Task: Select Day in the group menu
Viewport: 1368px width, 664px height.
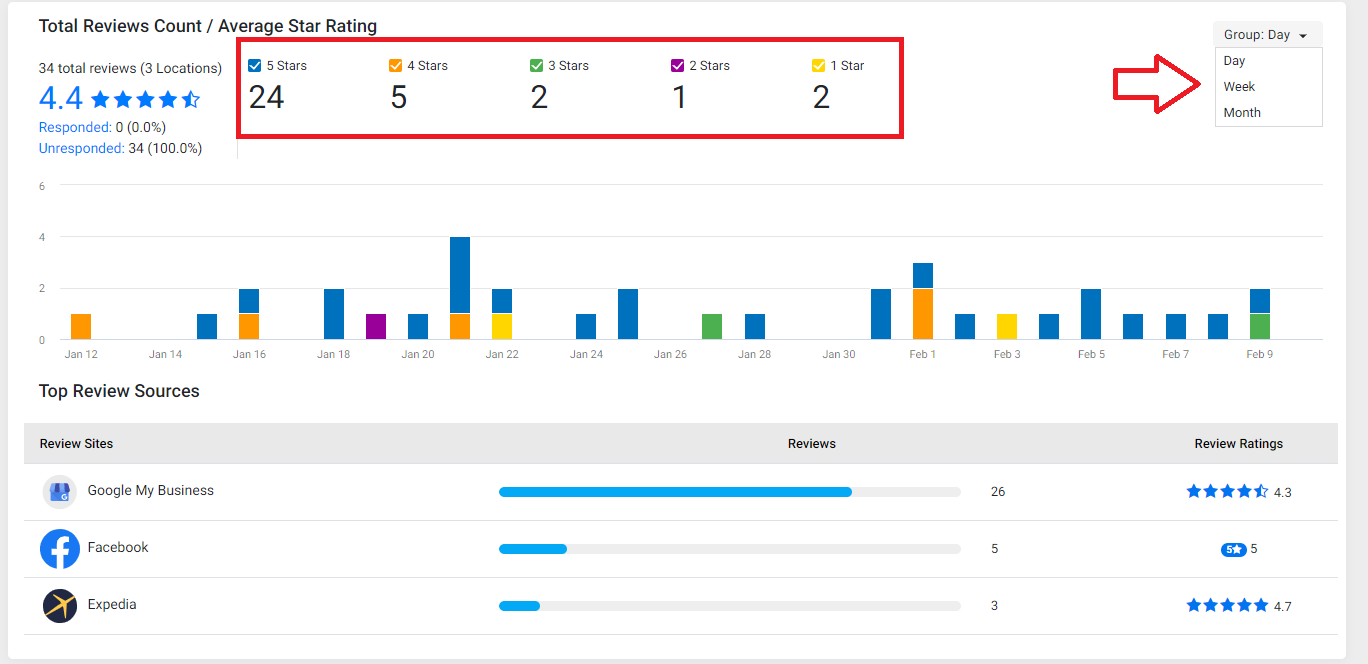Action: [1268, 61]
